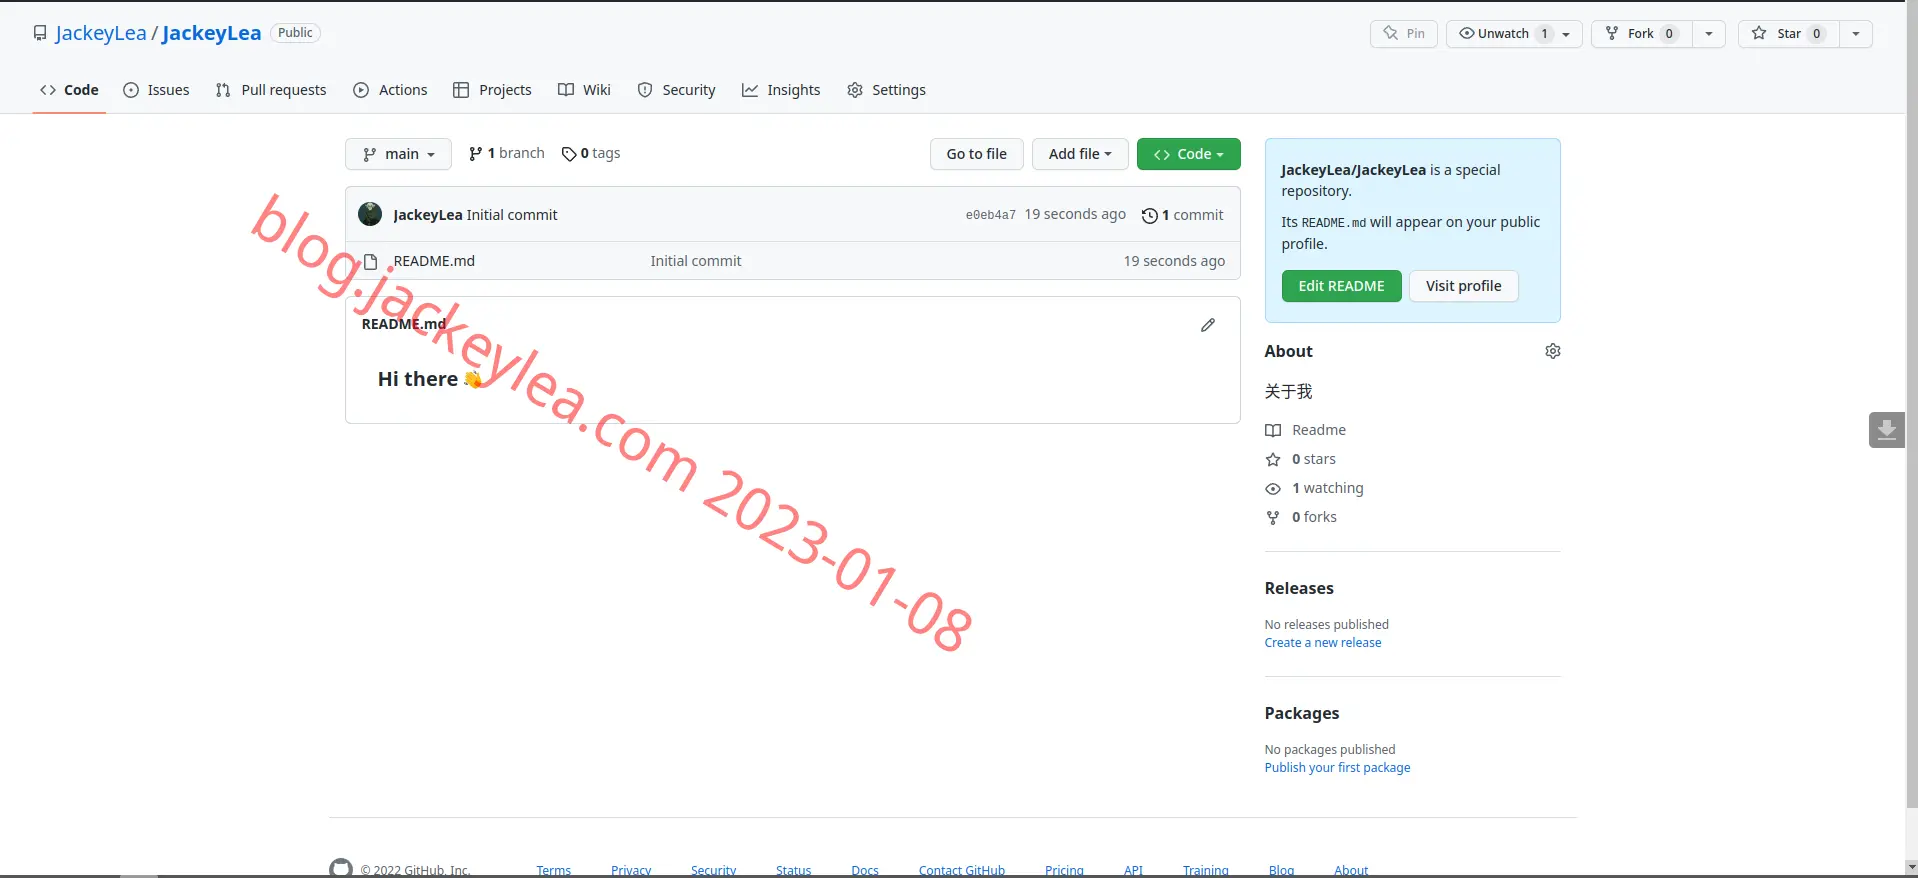Screen dimensions: 1918x878
Task: Open the Pricing footer link
Action: (1064, 870)
